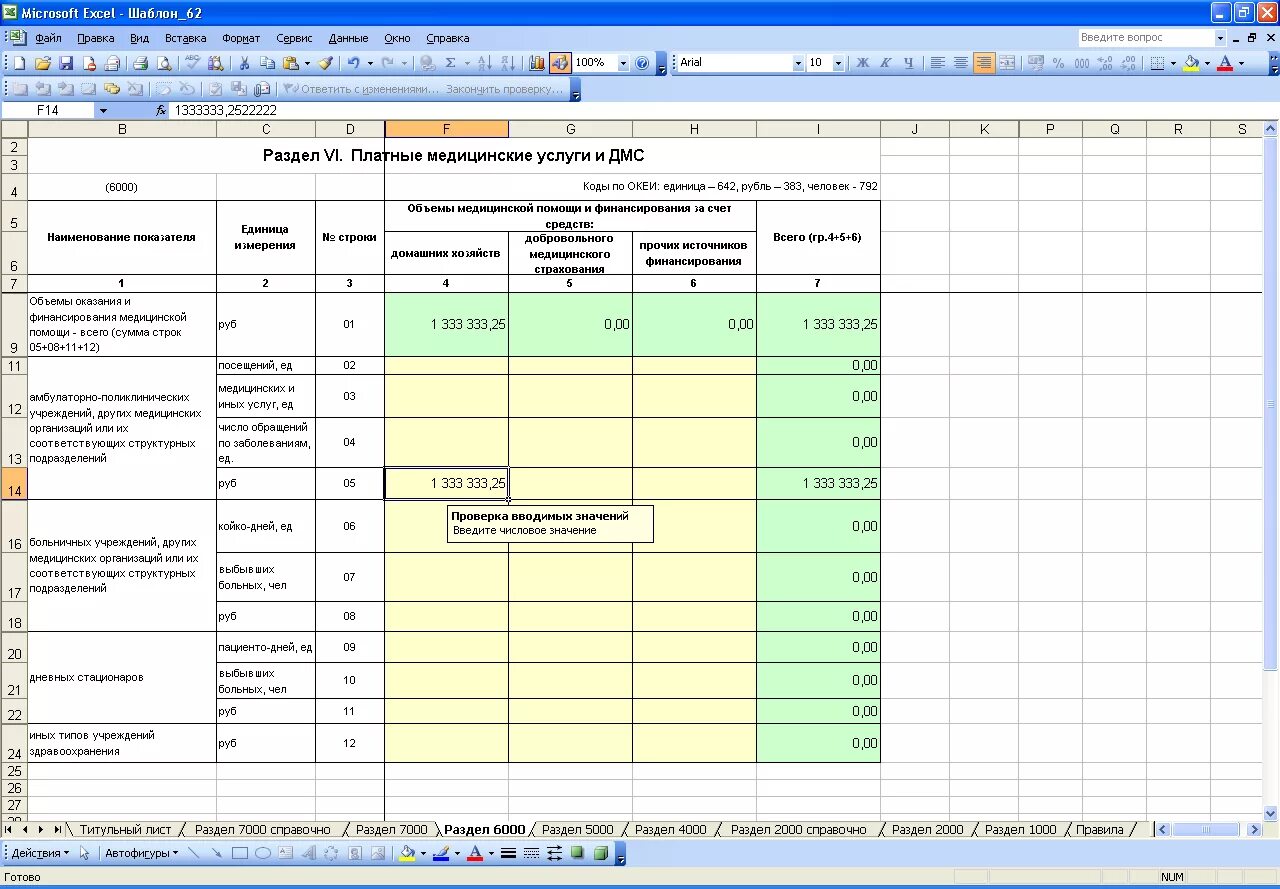Sort ascending A to Я
Image resolution: width=1280 pixels, height=889 pixels.
click(x=484, y=63)
